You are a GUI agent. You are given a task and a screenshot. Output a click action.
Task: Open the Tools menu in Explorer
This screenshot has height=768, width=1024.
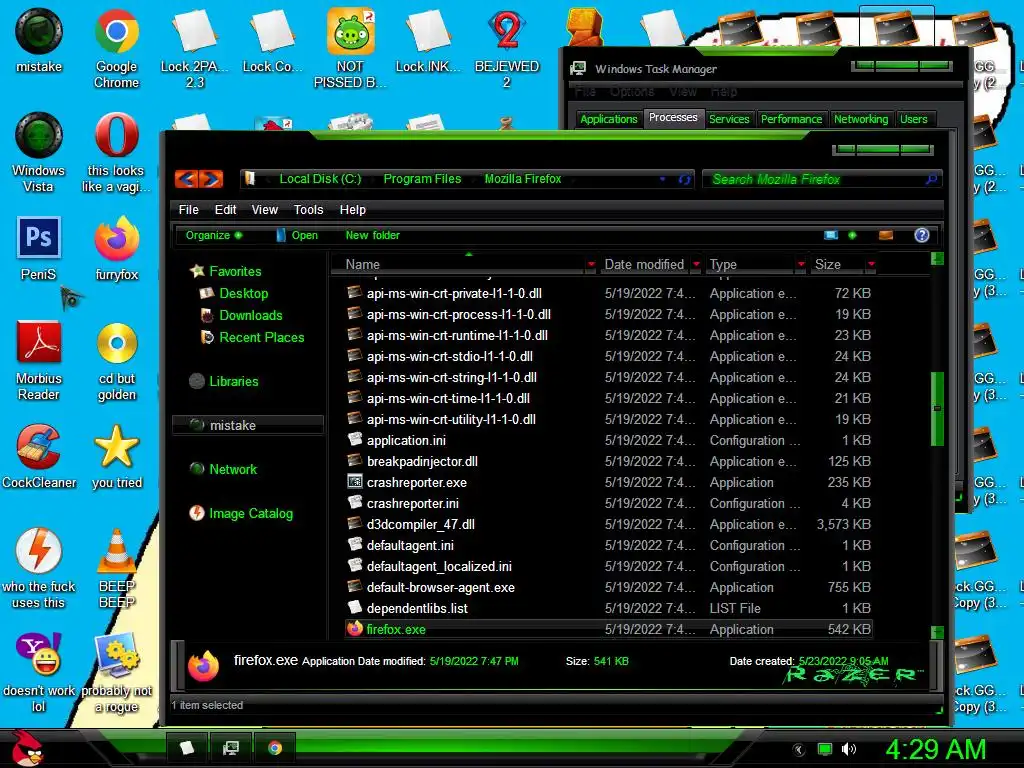point(308,210)
